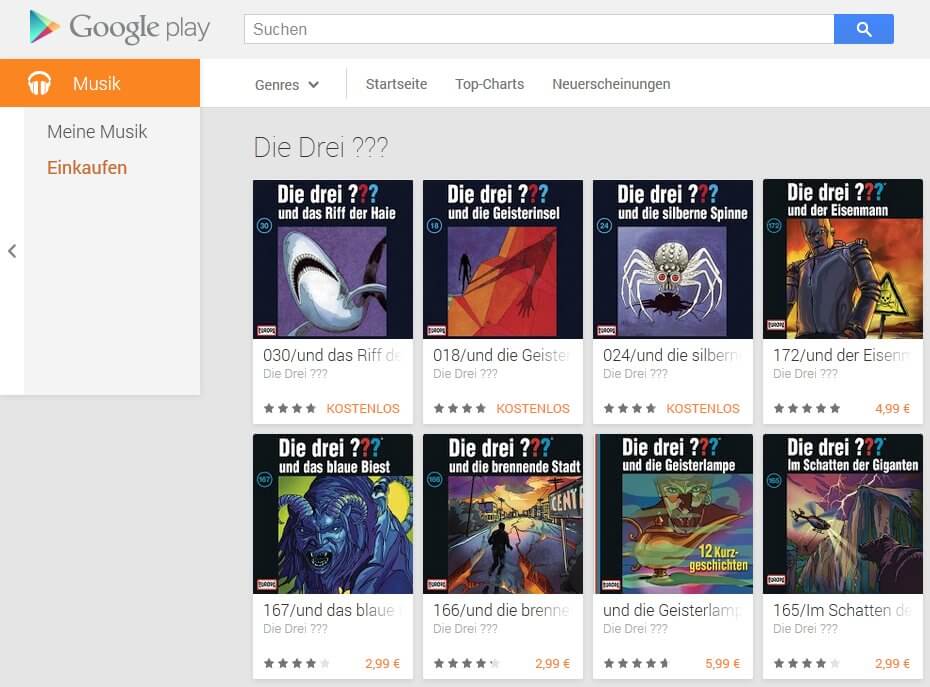The image size is (930, 687).
Task: Click 2,99 € price on 166 brennende Stadt
Action: tap(552, 664)
